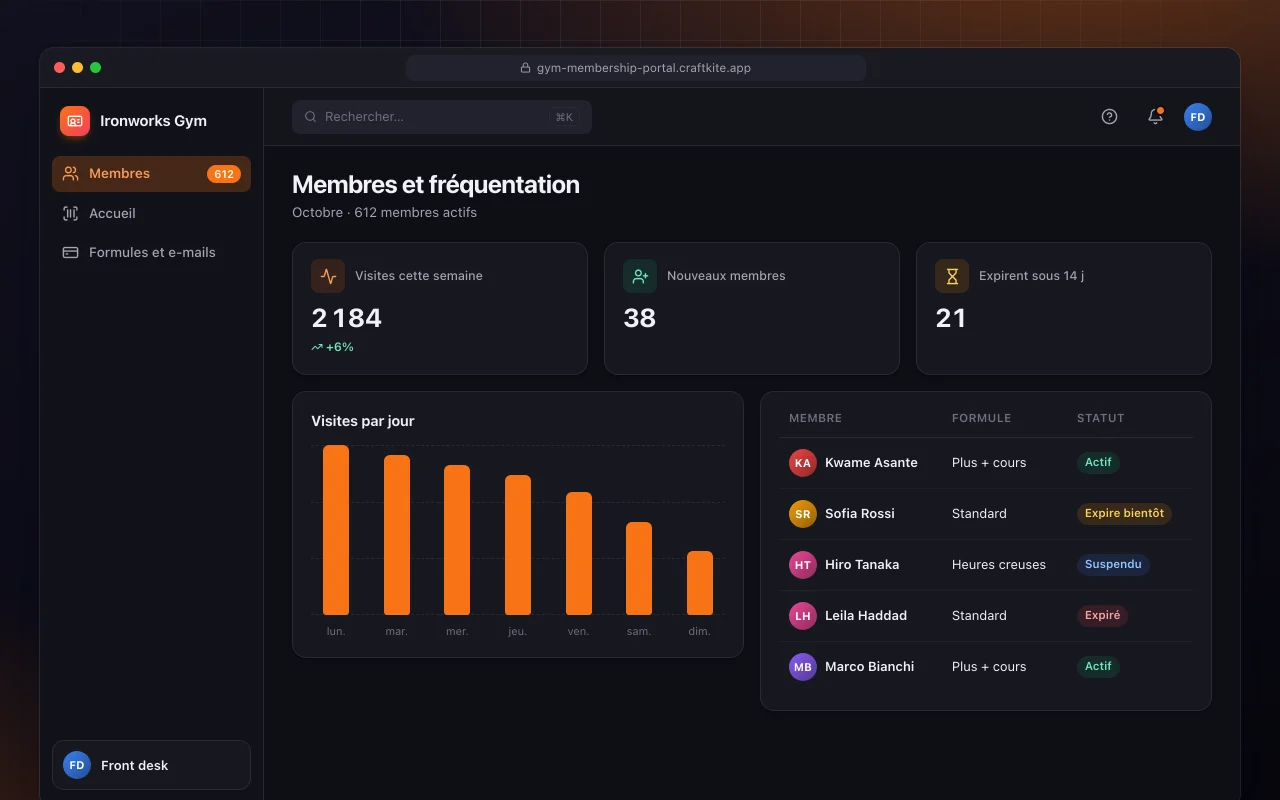
Task: Click the MB avatar for Marco Bianchi
Action: coord(803,667)
